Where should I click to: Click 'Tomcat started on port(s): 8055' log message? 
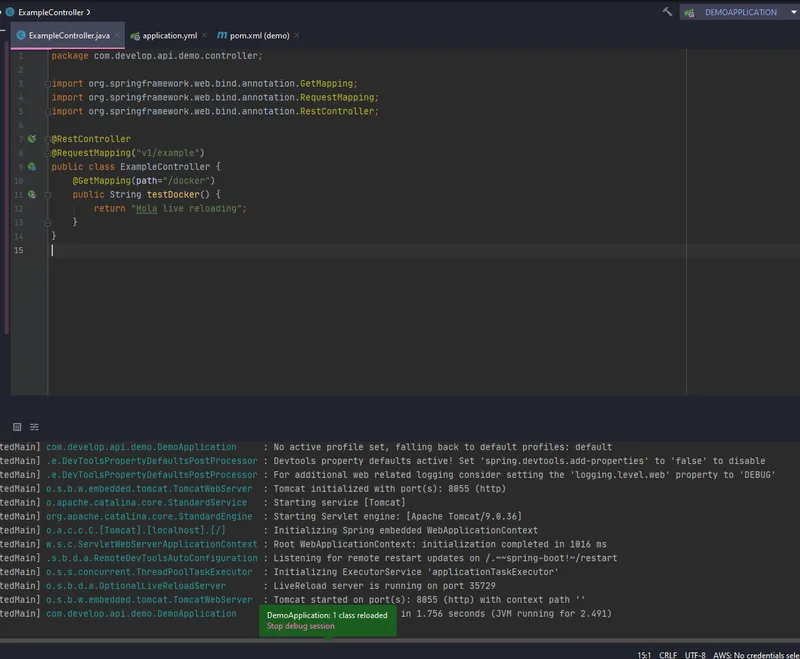tap(429, 600)
